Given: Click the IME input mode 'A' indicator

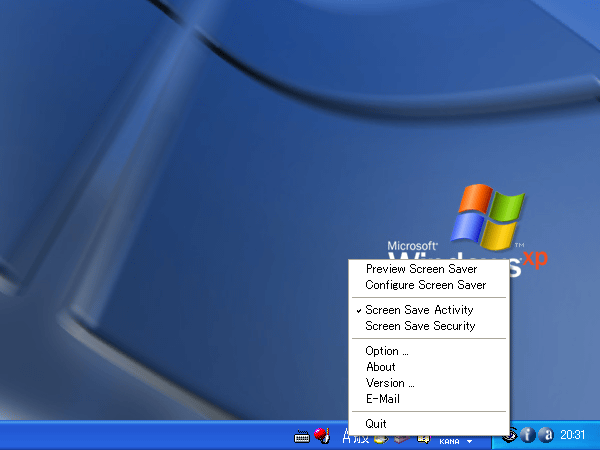Looking at the screenshot, I should click(346, 436).
